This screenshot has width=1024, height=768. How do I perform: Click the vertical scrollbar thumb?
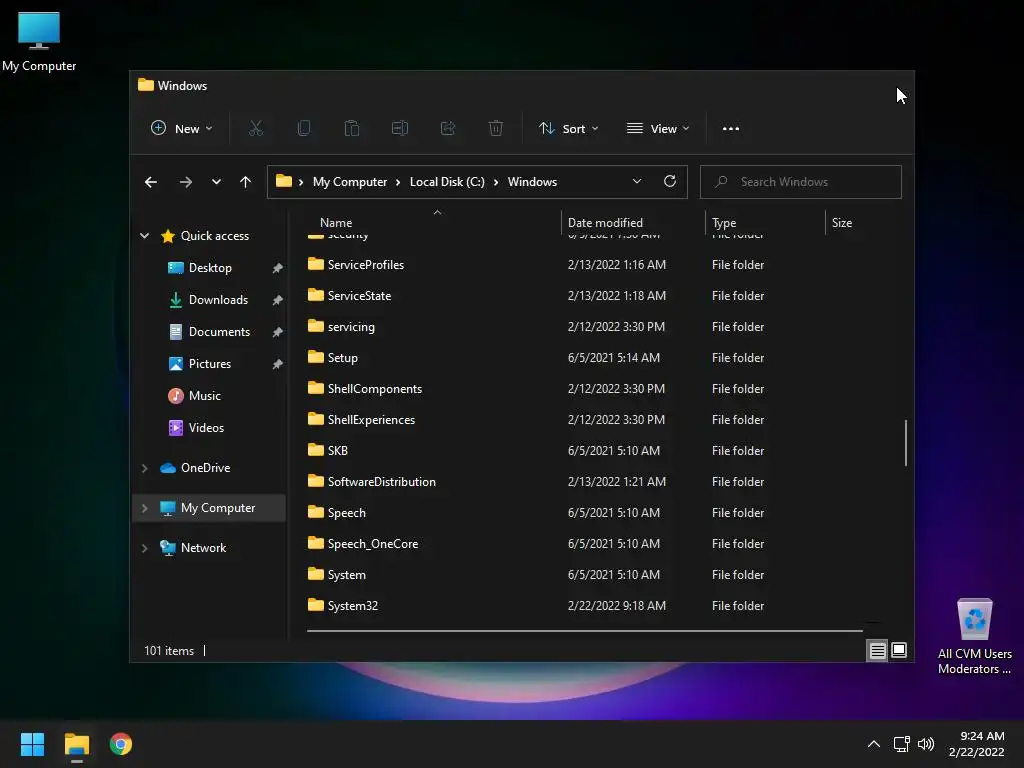click(x=905, y=443)
